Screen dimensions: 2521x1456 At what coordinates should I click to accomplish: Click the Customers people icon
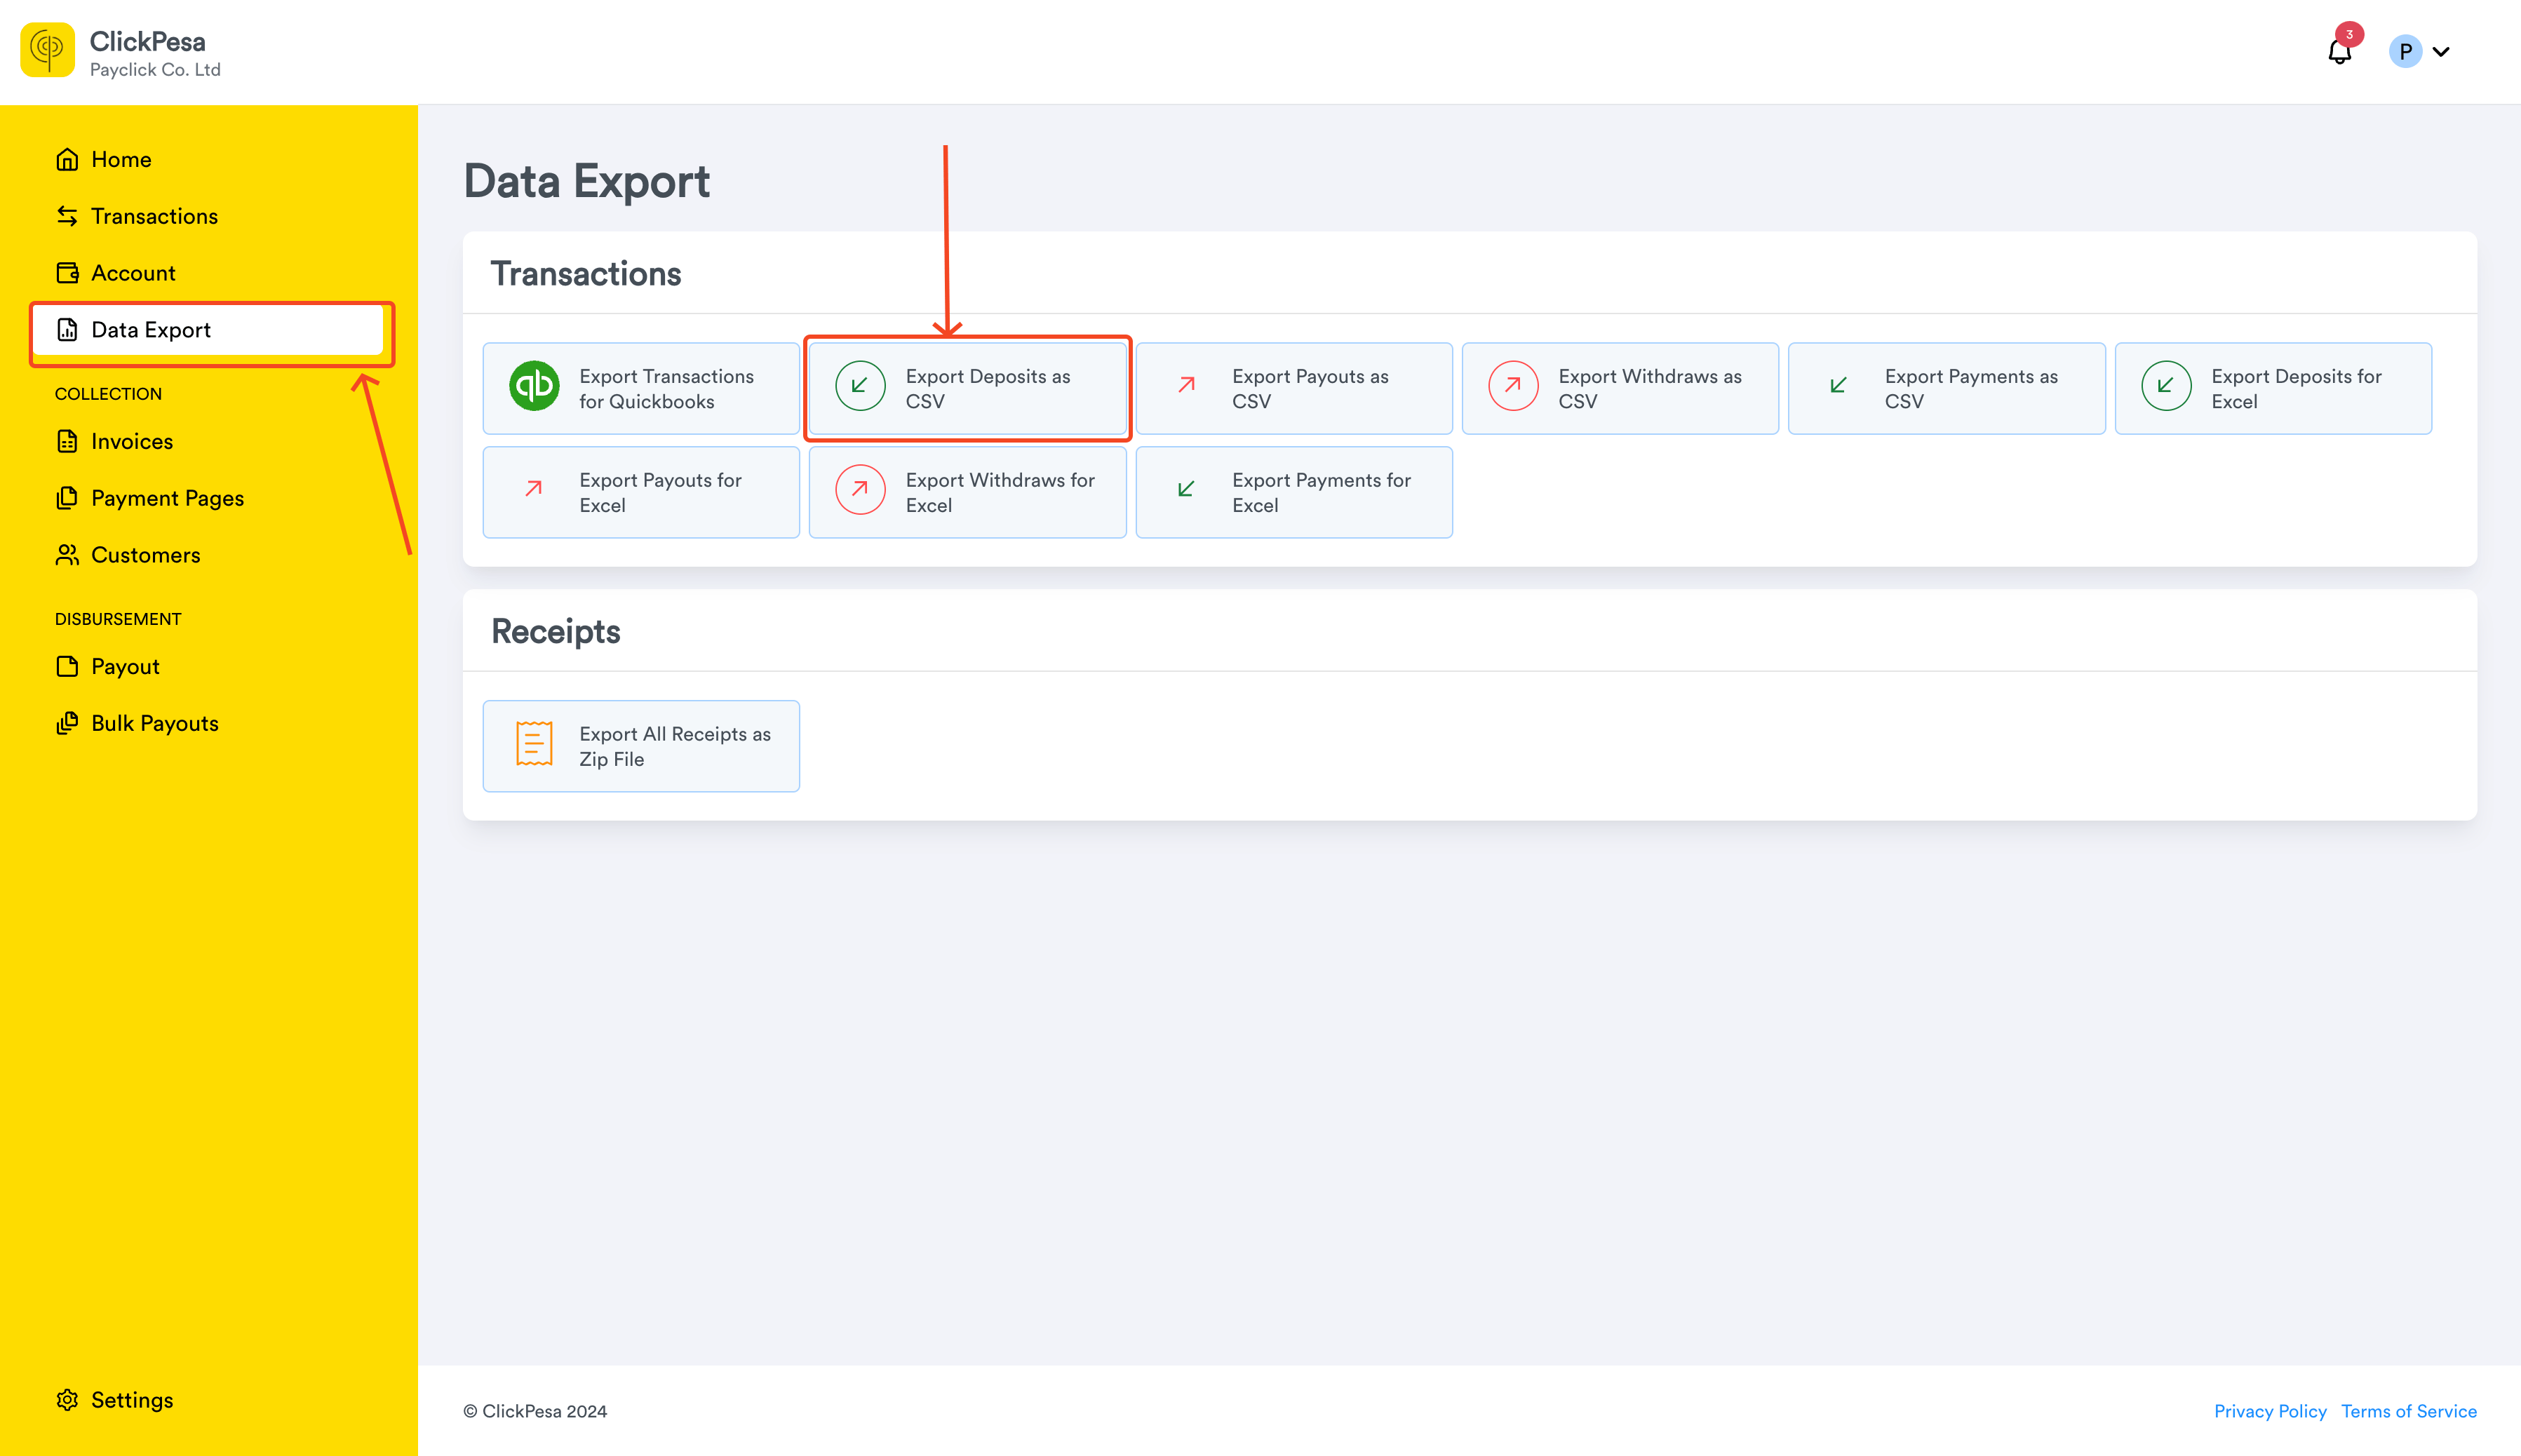click(67, 555)
